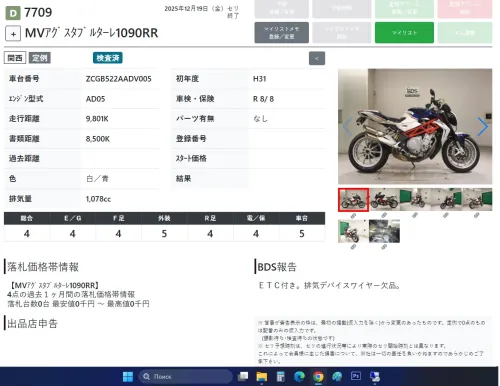Show the previous motorcycle photo with left chevron
This screenshot has height=386, width=500.
(347, 127)
